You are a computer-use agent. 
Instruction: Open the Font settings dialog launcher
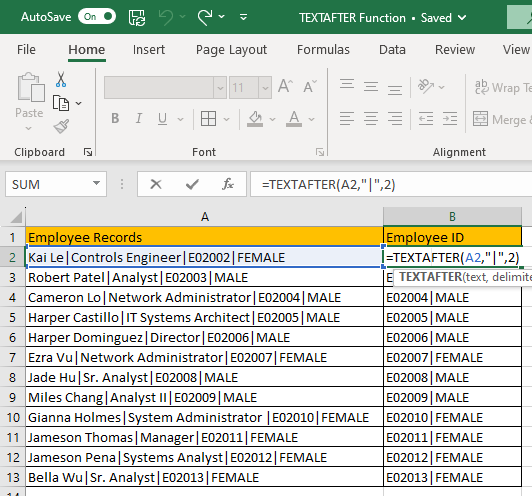pos(320,152)
